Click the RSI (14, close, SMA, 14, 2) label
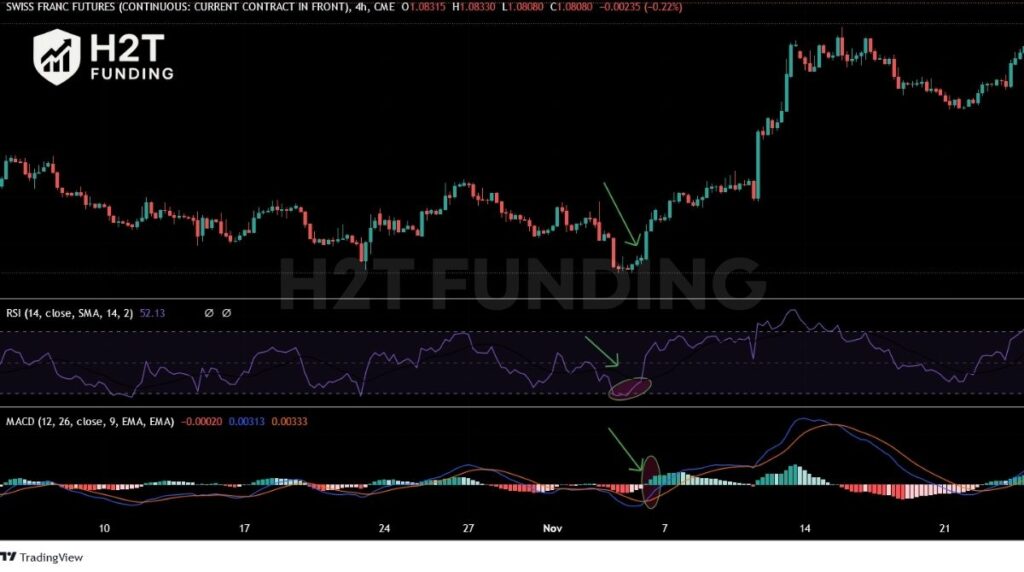The width and height of the screenshot is (1024, 572). coord(69,313)
